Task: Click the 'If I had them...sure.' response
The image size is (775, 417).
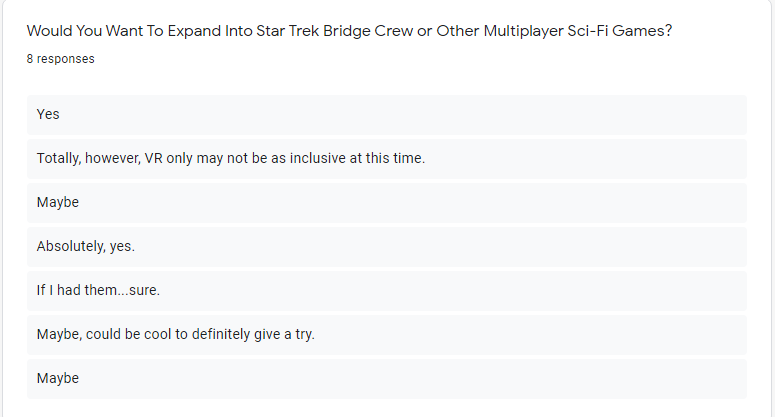Action: click(x=387, y=291)
